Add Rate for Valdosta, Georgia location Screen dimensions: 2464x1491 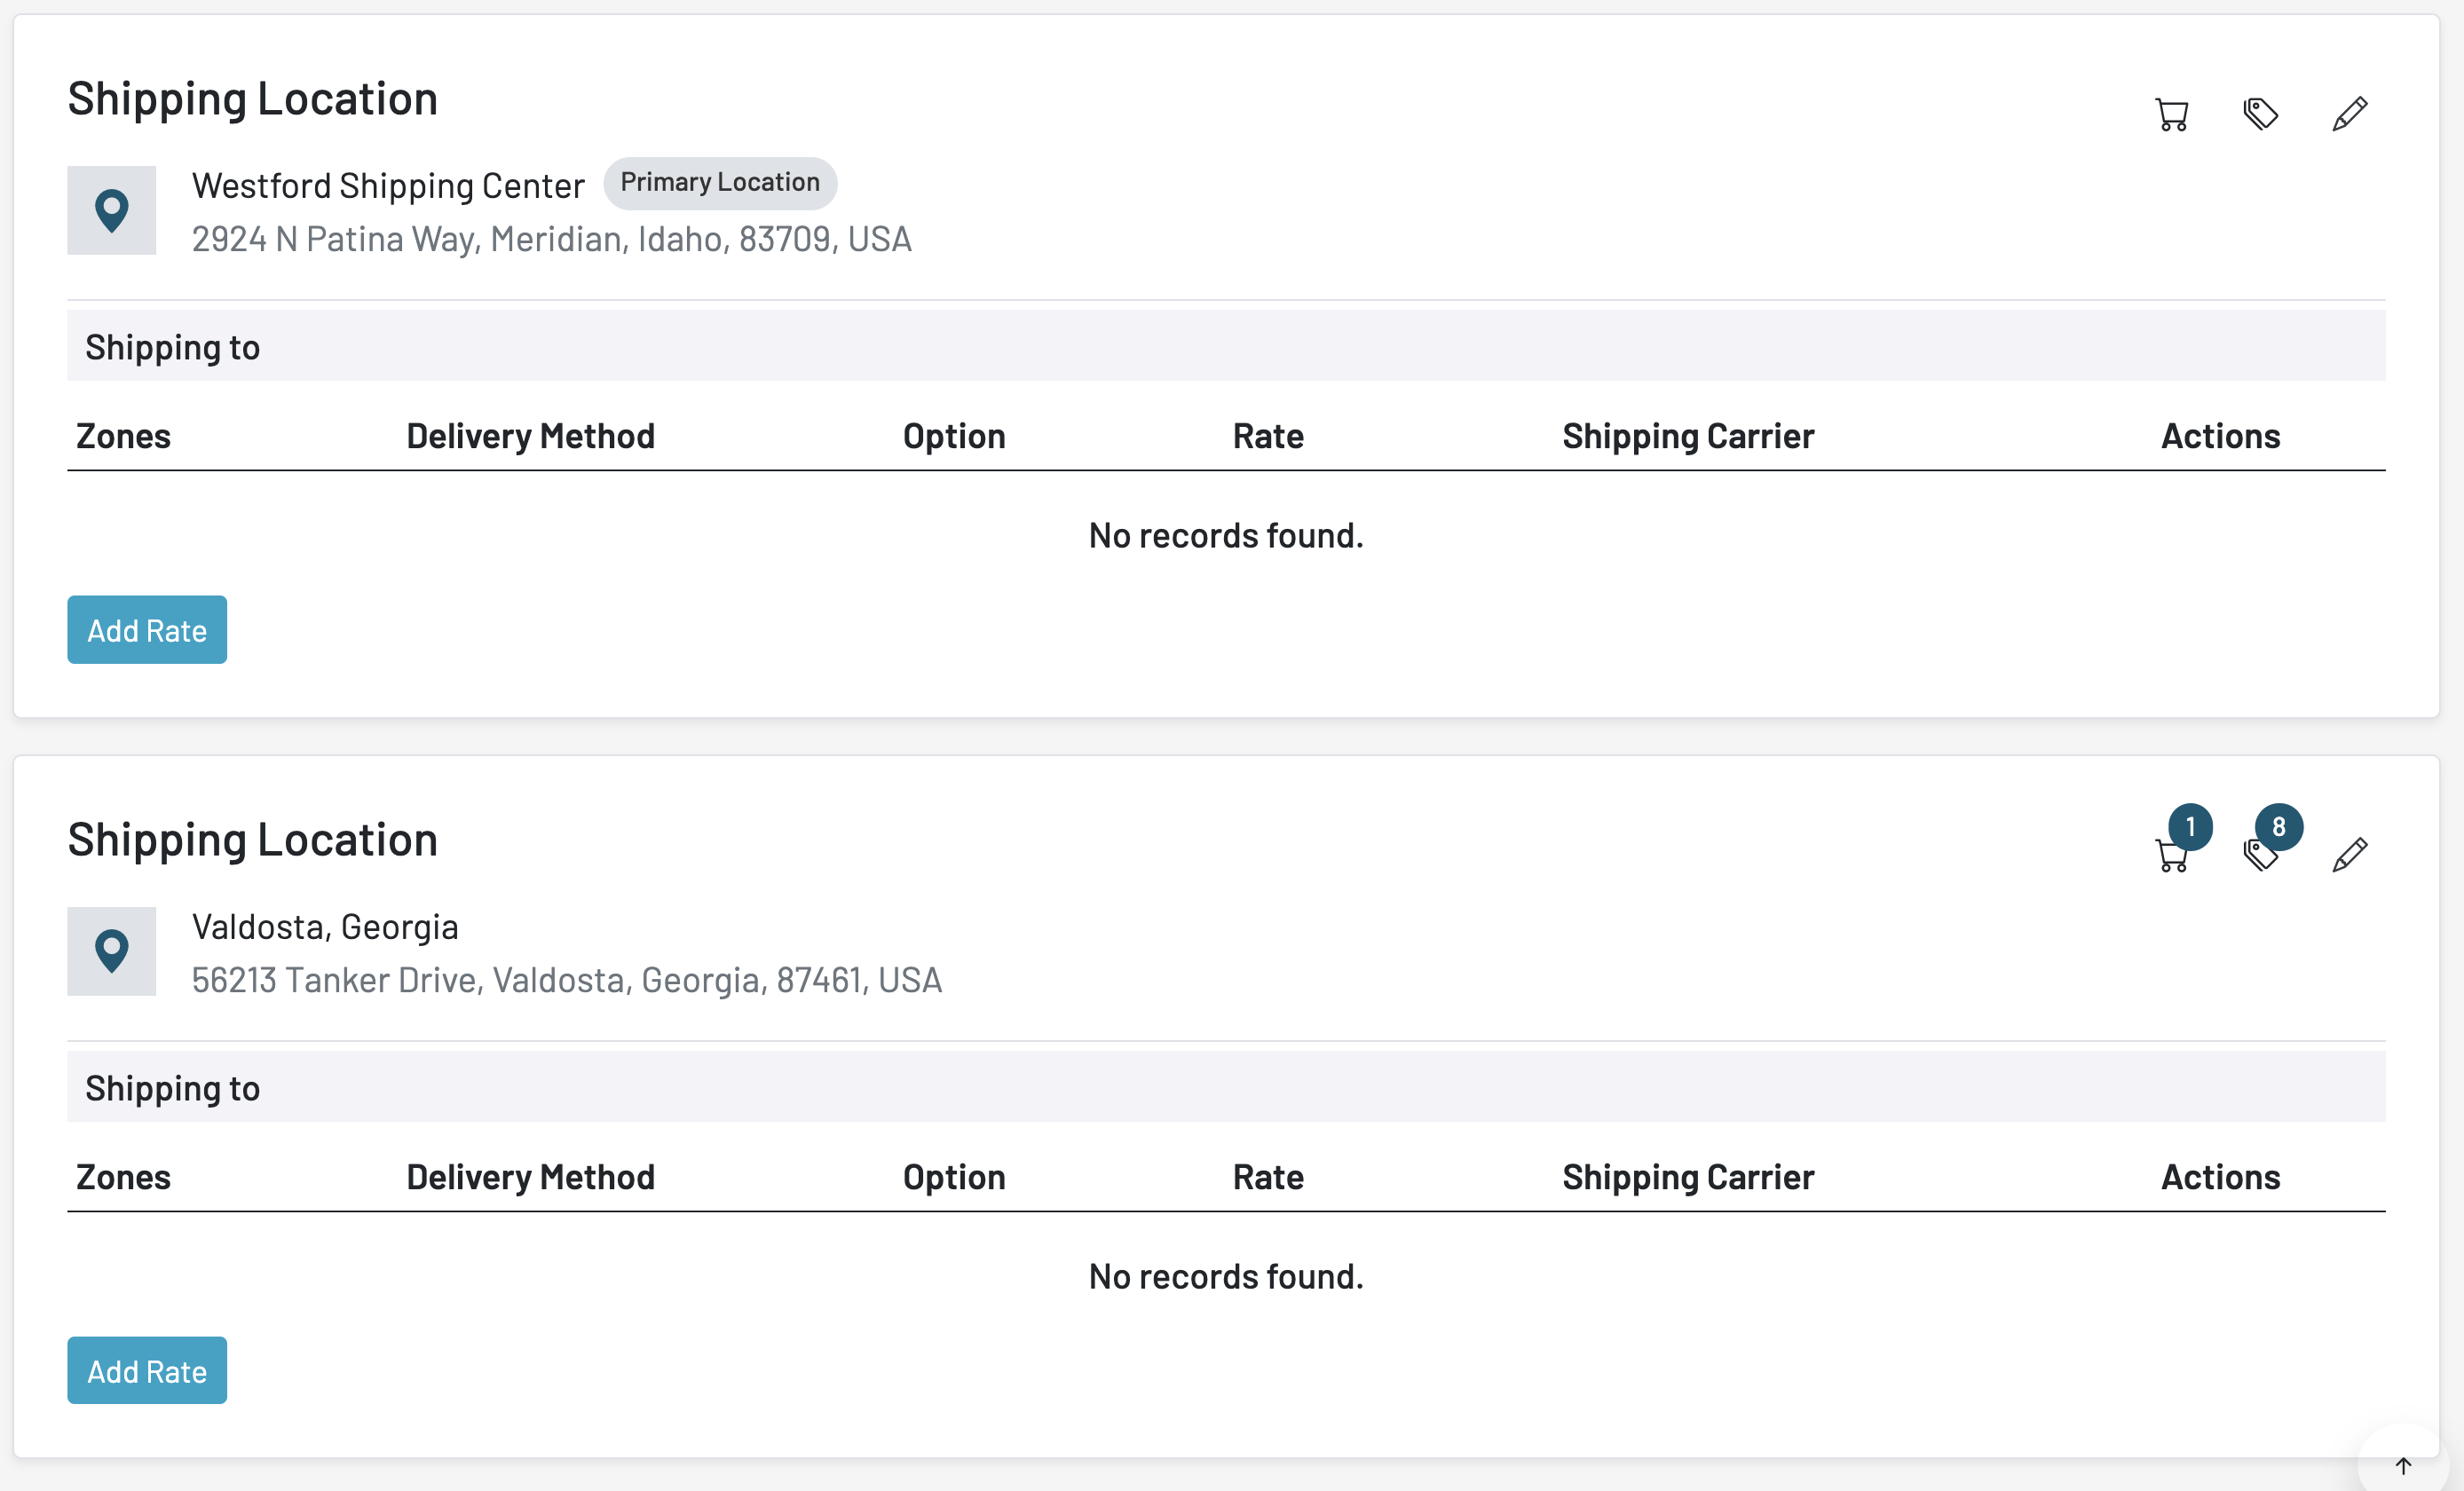click(x=147, y=1370)
